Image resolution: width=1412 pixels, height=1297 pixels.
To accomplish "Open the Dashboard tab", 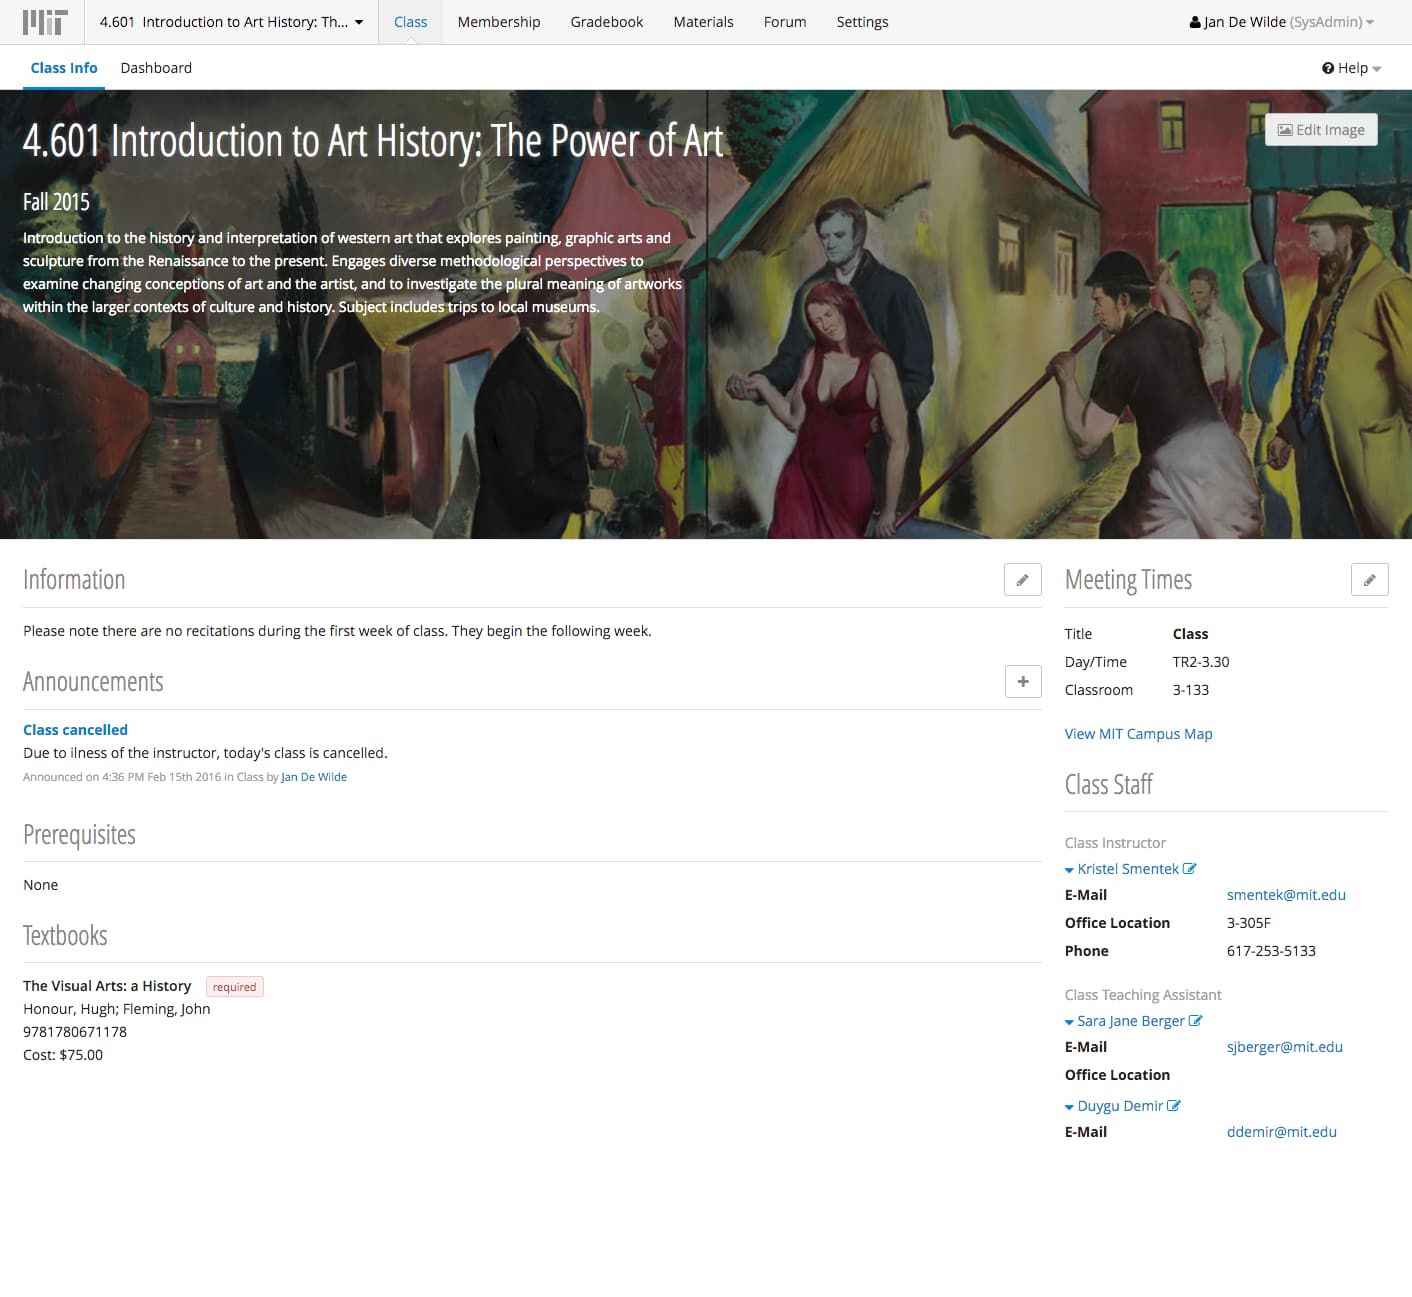I will coord(156,68).
